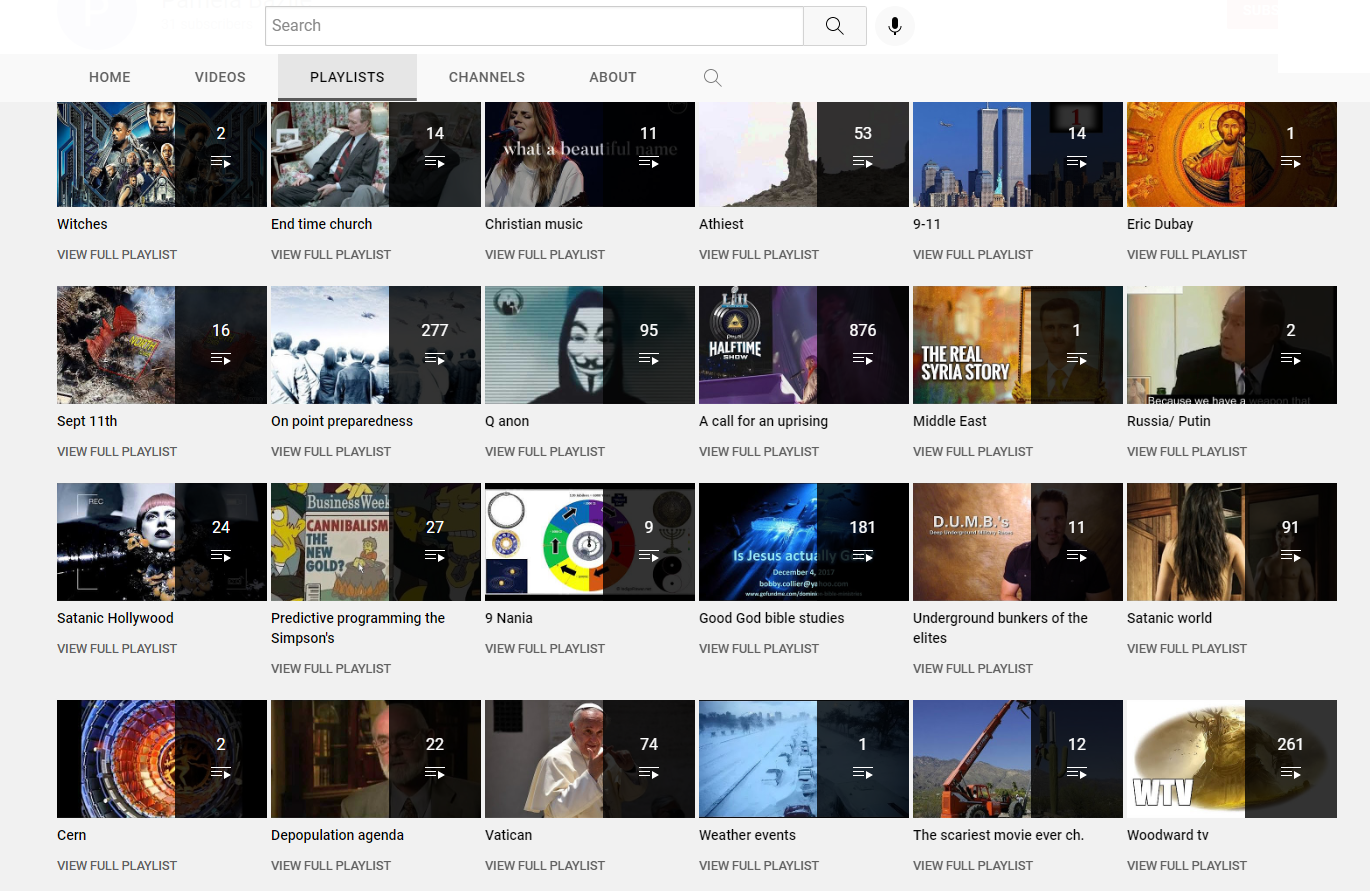Screen dimensions: 1370x891
Task: Open the Channels tab
Action: coord(486,77)
